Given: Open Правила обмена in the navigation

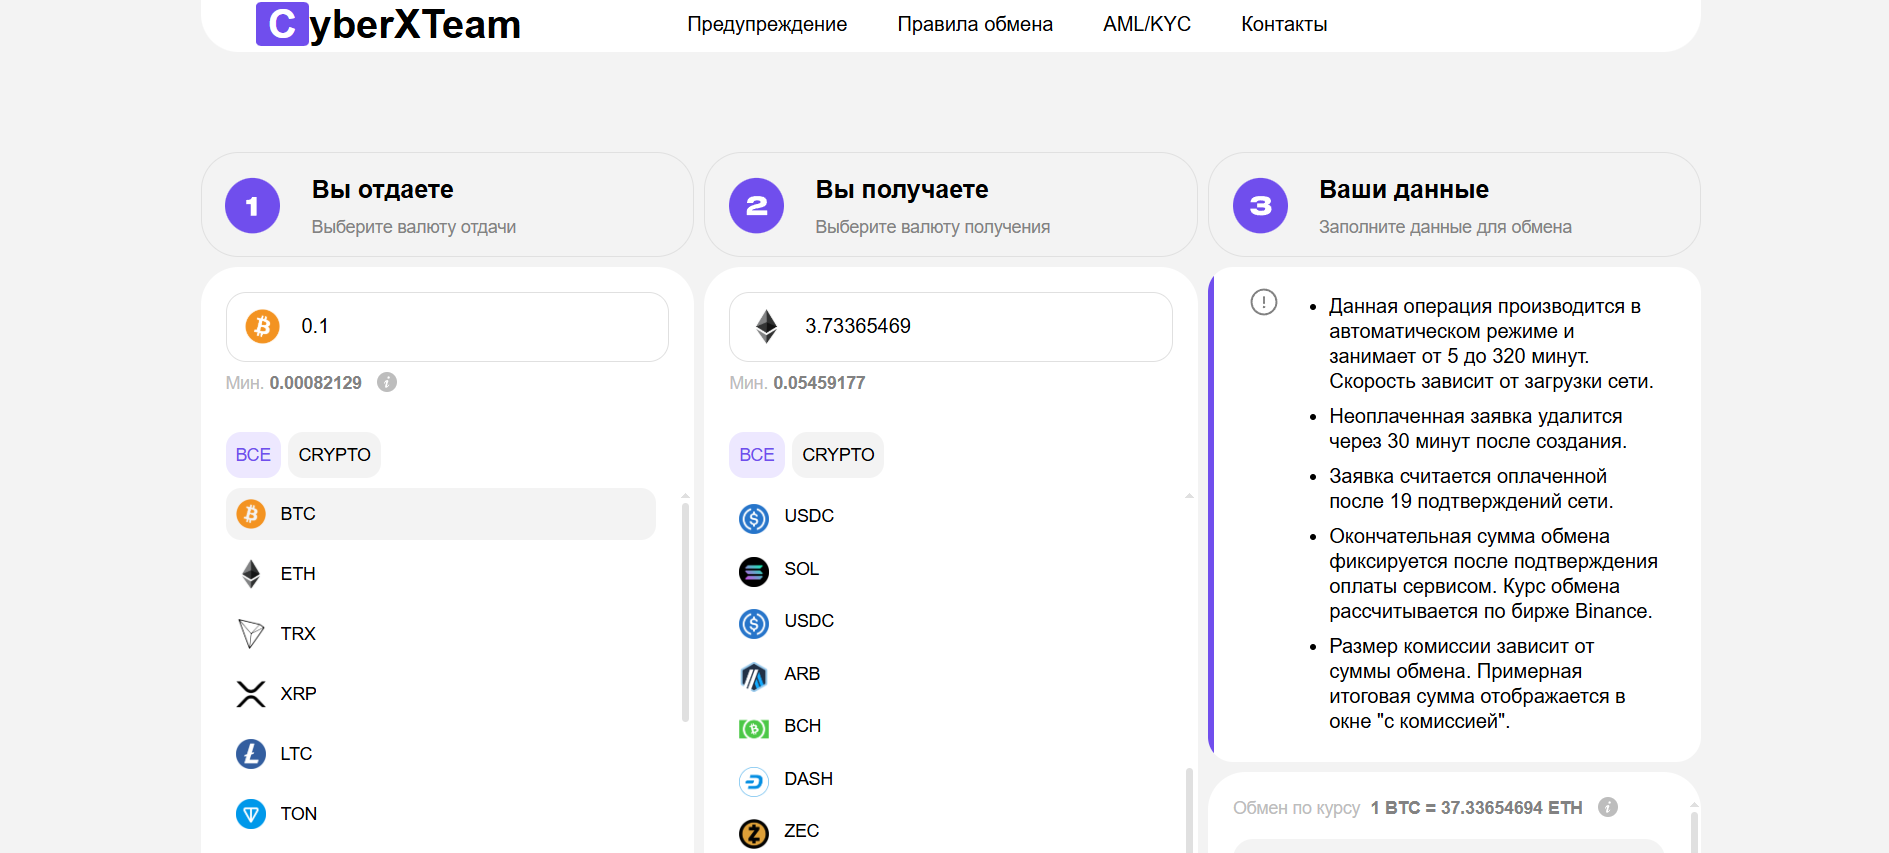Looking at the screenshot, I should [x=975, y=24].
